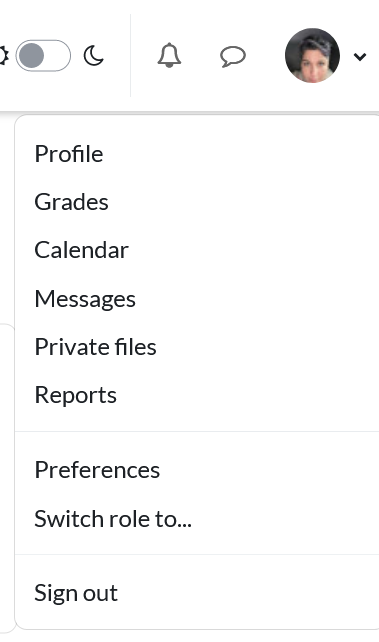Click the word 'files' in Private files
The height and width of the screenshot is (642, 379).
135,347
